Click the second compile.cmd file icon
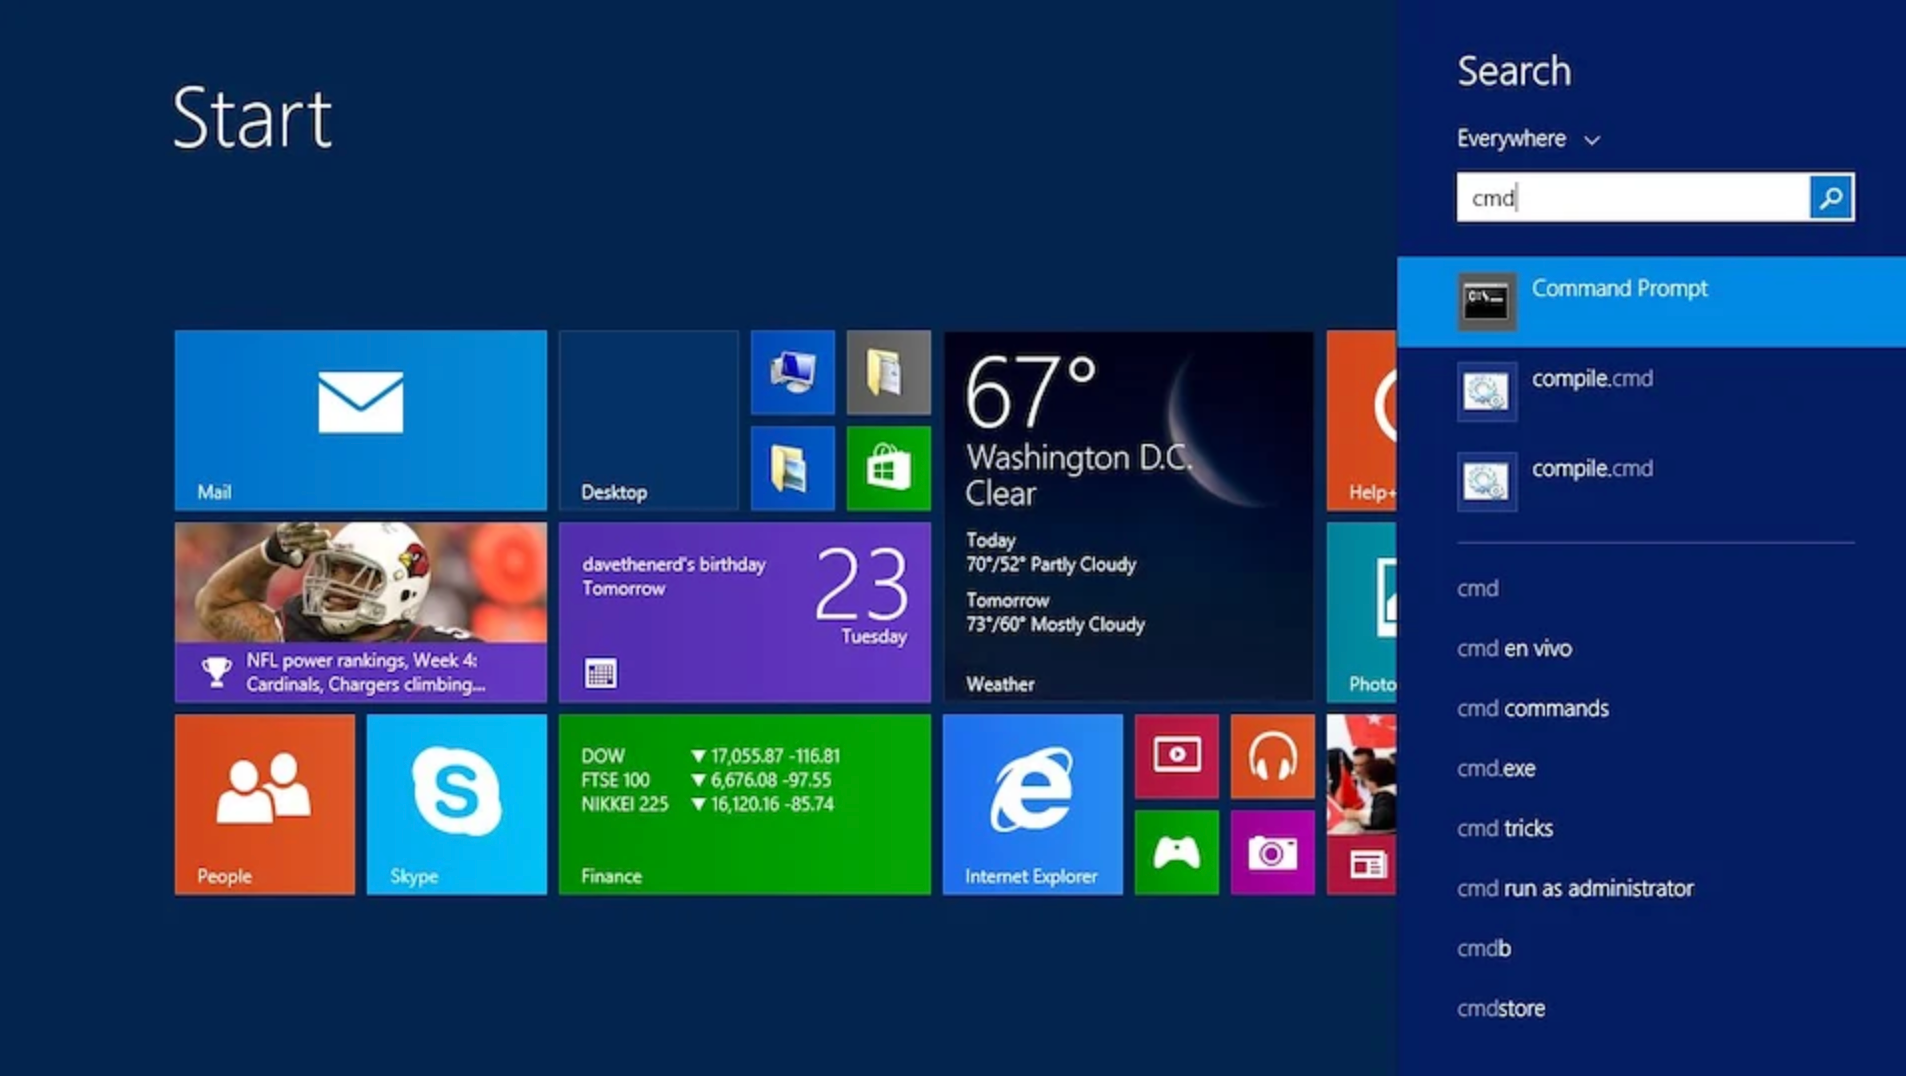Viewport: 1906px width, 1076px height. (1486, 481)
